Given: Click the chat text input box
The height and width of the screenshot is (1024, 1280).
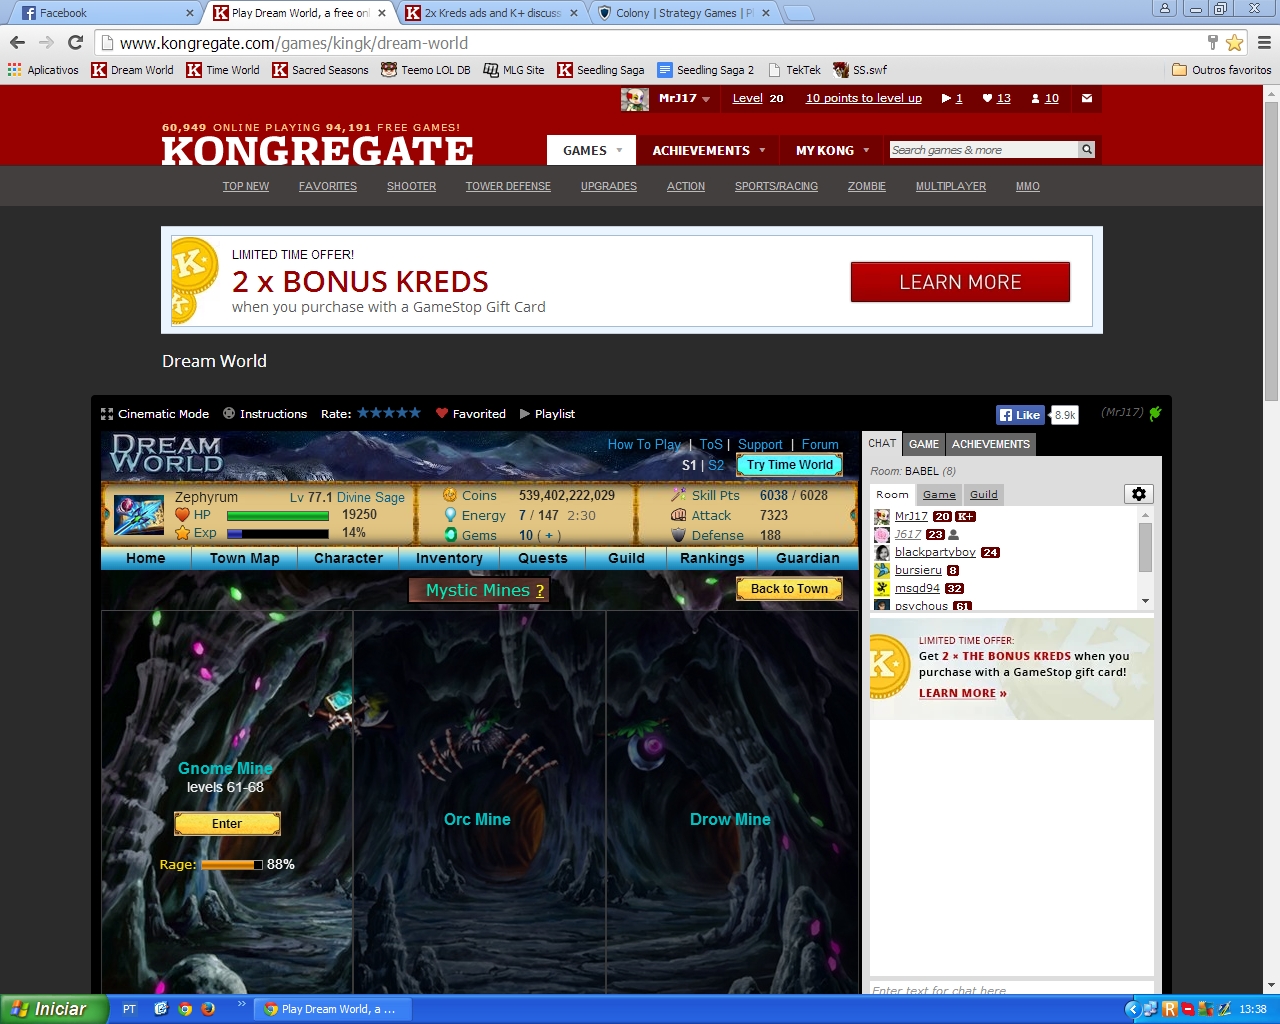Looking at the screenshot, I should pyautogui.click(x=1011, y=989).
